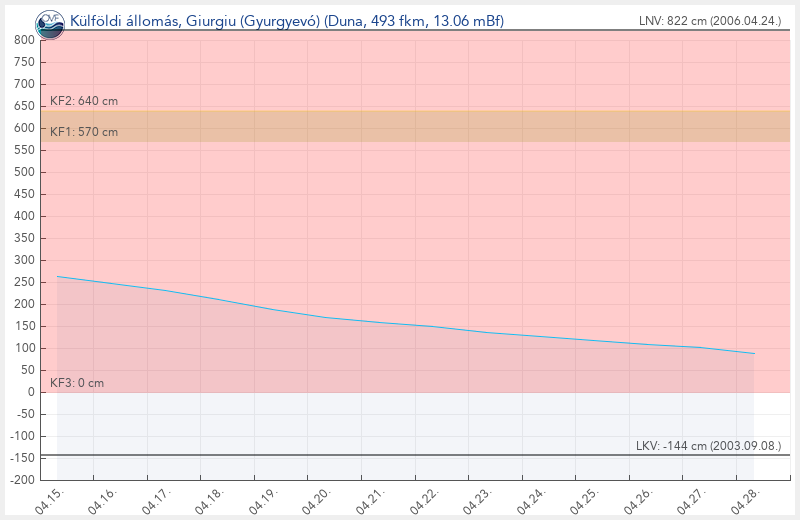
Task: Click the water level line's start at 04.15.
Action: tap(58, 276)
